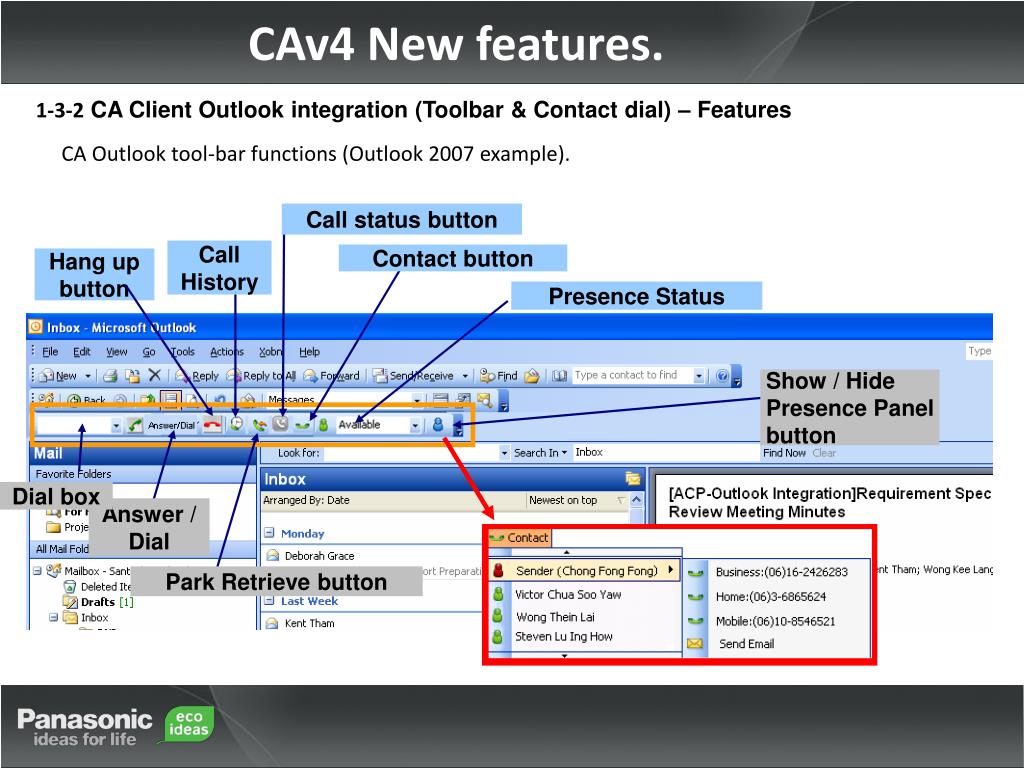The height and width of the screenshot is (768, 1024).
Task: Click the green Answer/Dial arrow icon
Action: click(135, 425)
